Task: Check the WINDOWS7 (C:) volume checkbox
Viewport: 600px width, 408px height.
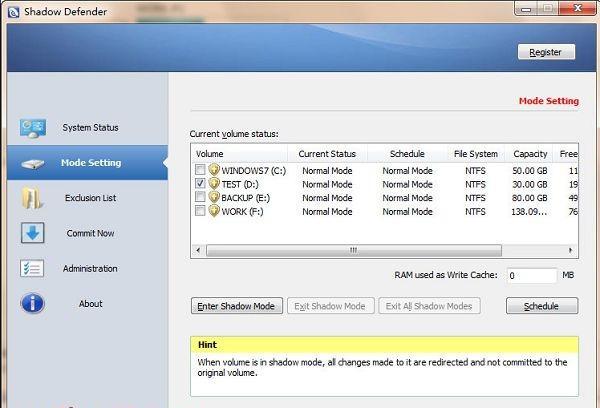Action: pyautogui.click(x=200, y=169)
